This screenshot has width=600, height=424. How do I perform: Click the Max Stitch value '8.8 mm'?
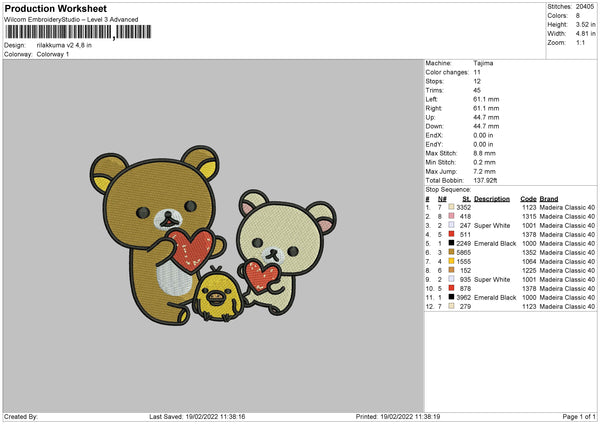pyautogui.click(x=484, y=153)
